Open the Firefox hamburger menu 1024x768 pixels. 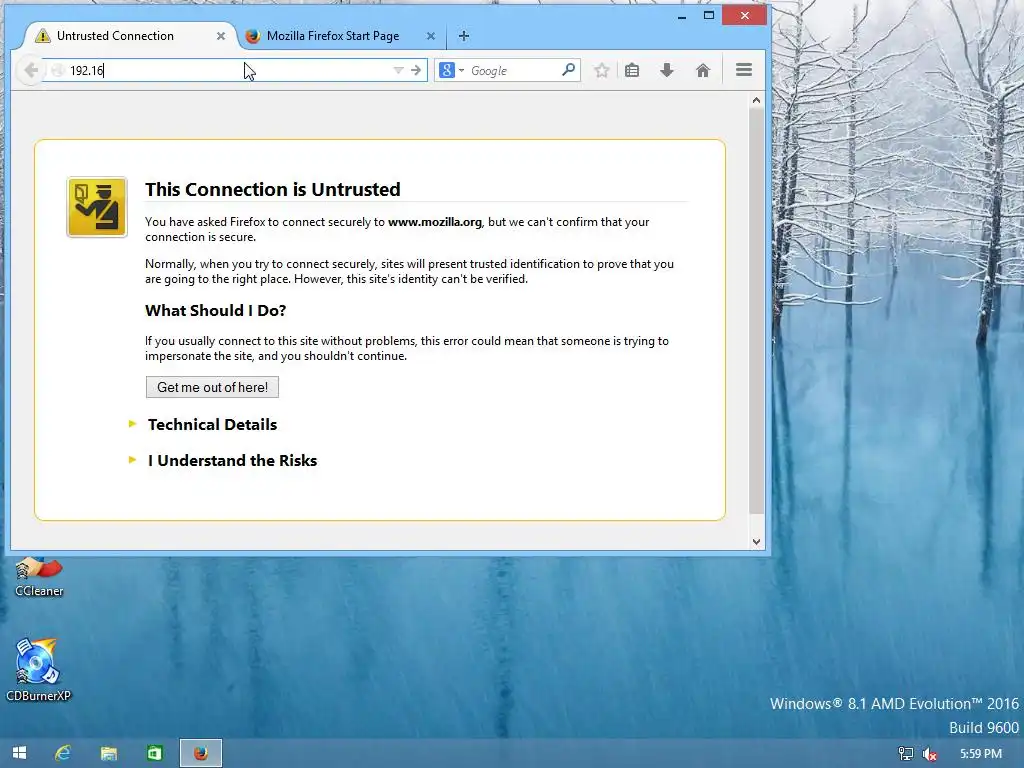click(x=744, y=70)
